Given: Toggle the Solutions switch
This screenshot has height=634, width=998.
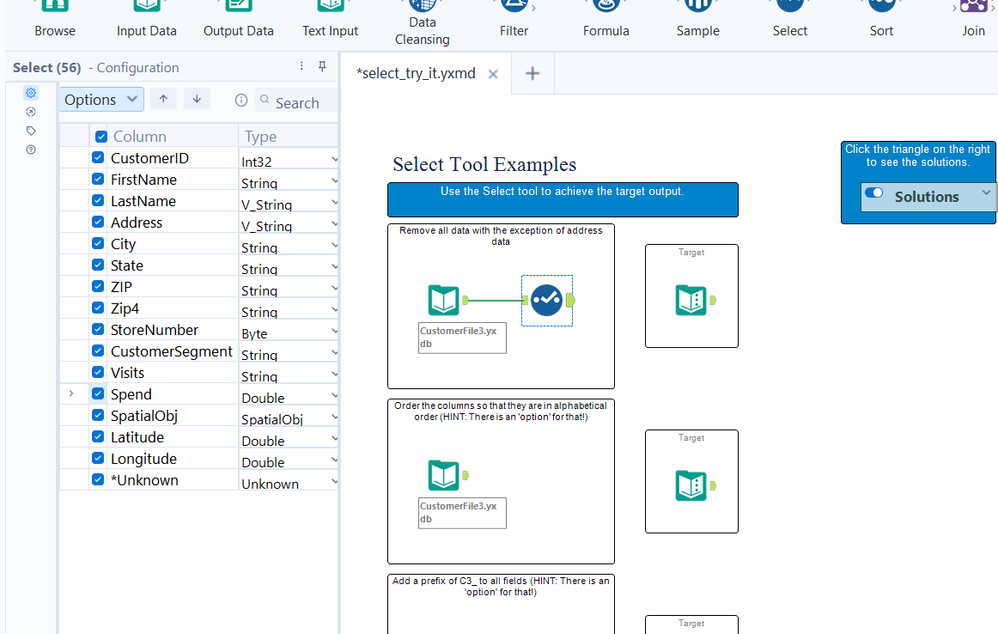Looking at the screenshot, I should [874, 193].
